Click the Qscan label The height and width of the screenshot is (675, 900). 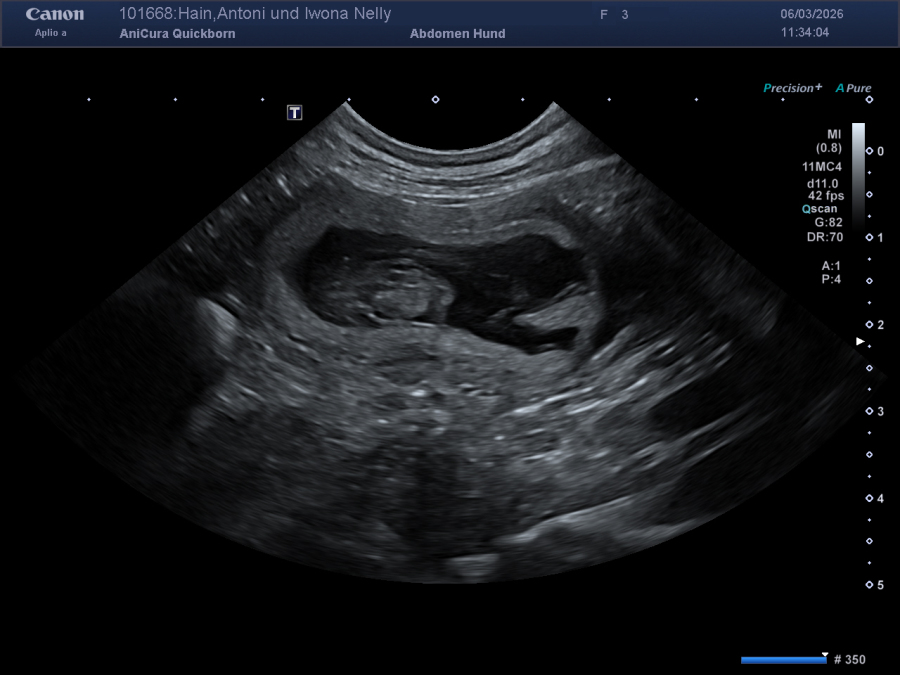pyautogui.click(x=822, y=209)
